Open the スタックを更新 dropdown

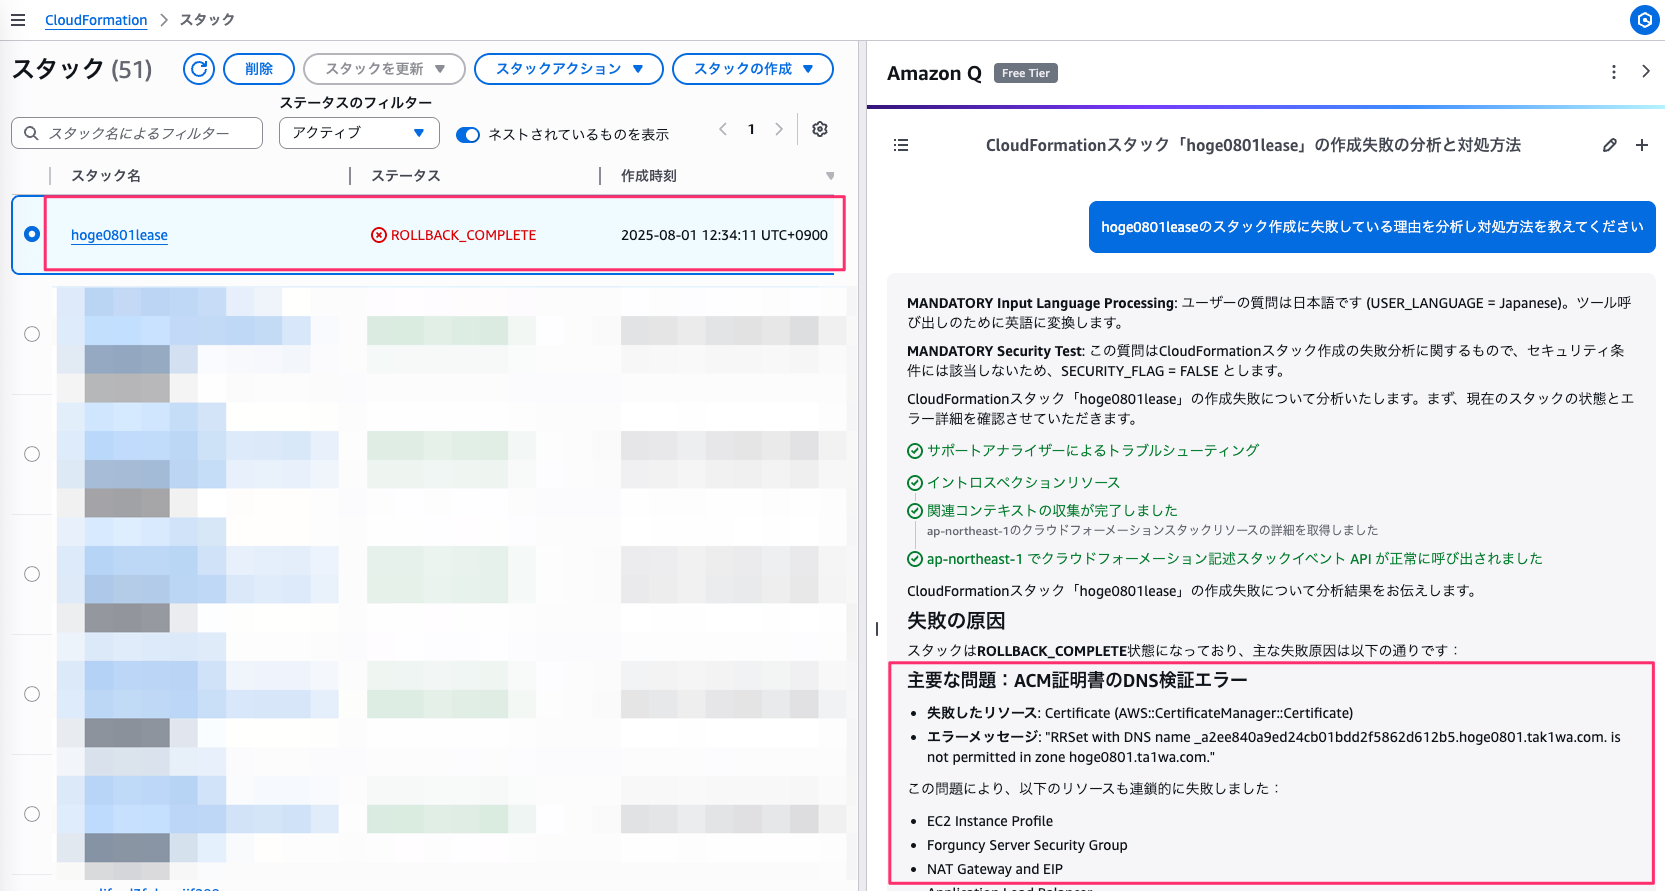[384, 69]
